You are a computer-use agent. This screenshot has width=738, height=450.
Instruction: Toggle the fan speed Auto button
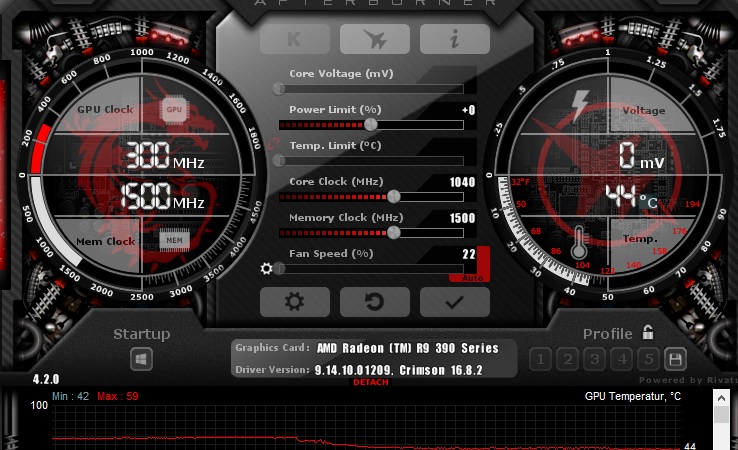[473, 278]
